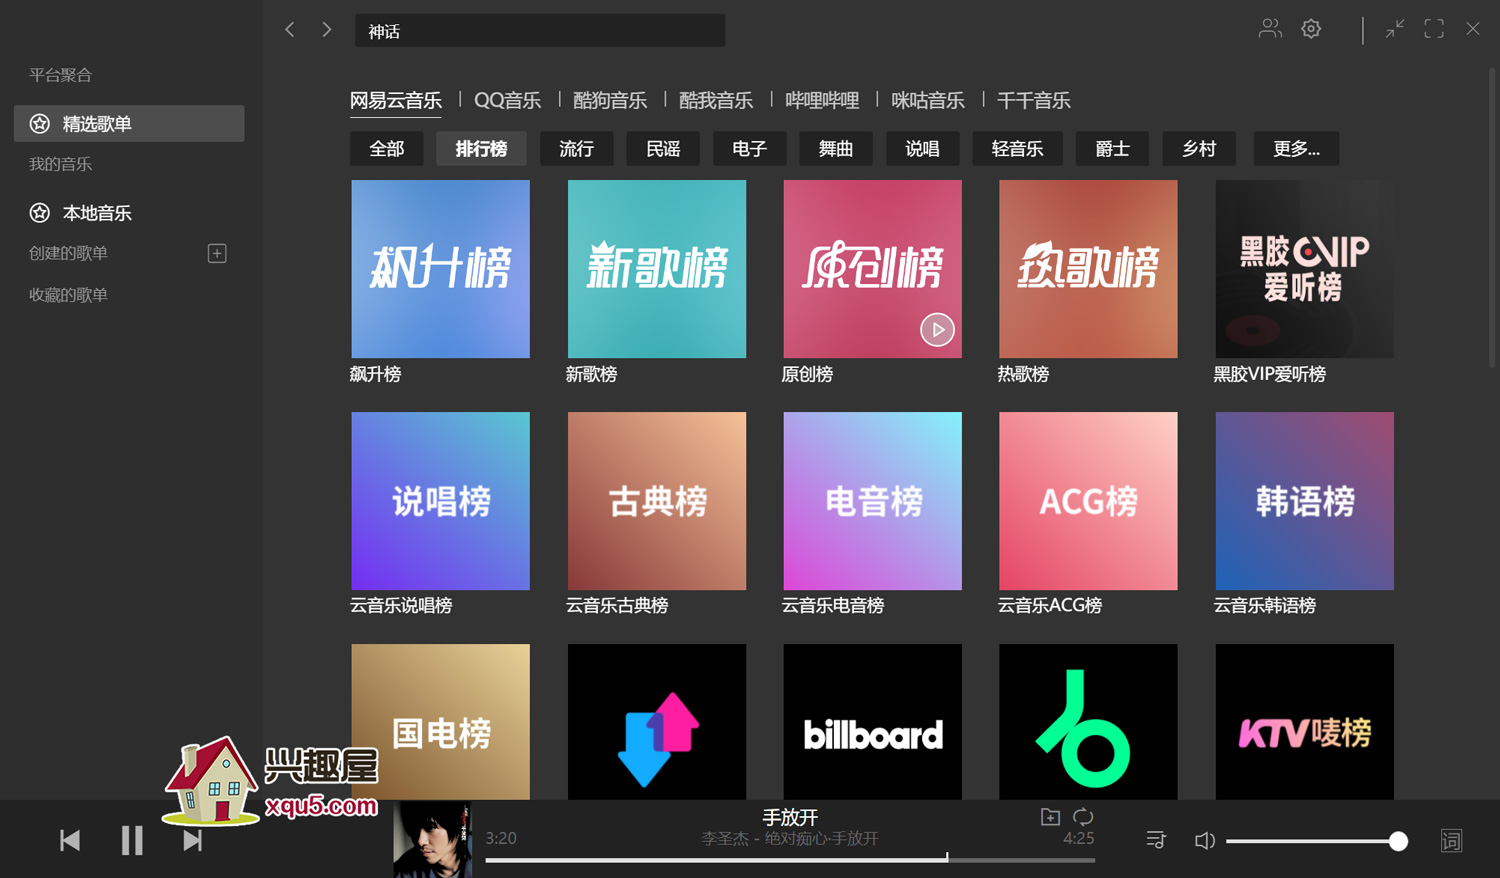Click 收藏的歌单 sidebar label
Image resolution: width=1500 pixels, height=878 pixels.
(x=68, y=295)
